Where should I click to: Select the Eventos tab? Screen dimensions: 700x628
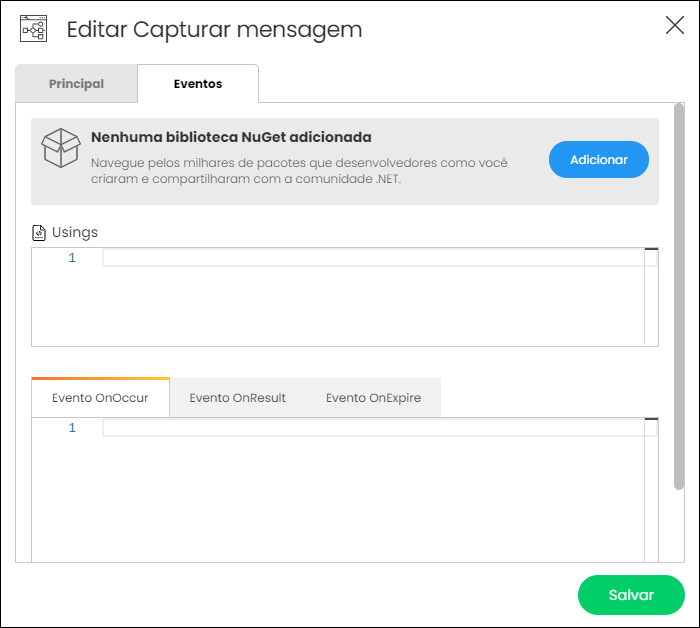198,83
